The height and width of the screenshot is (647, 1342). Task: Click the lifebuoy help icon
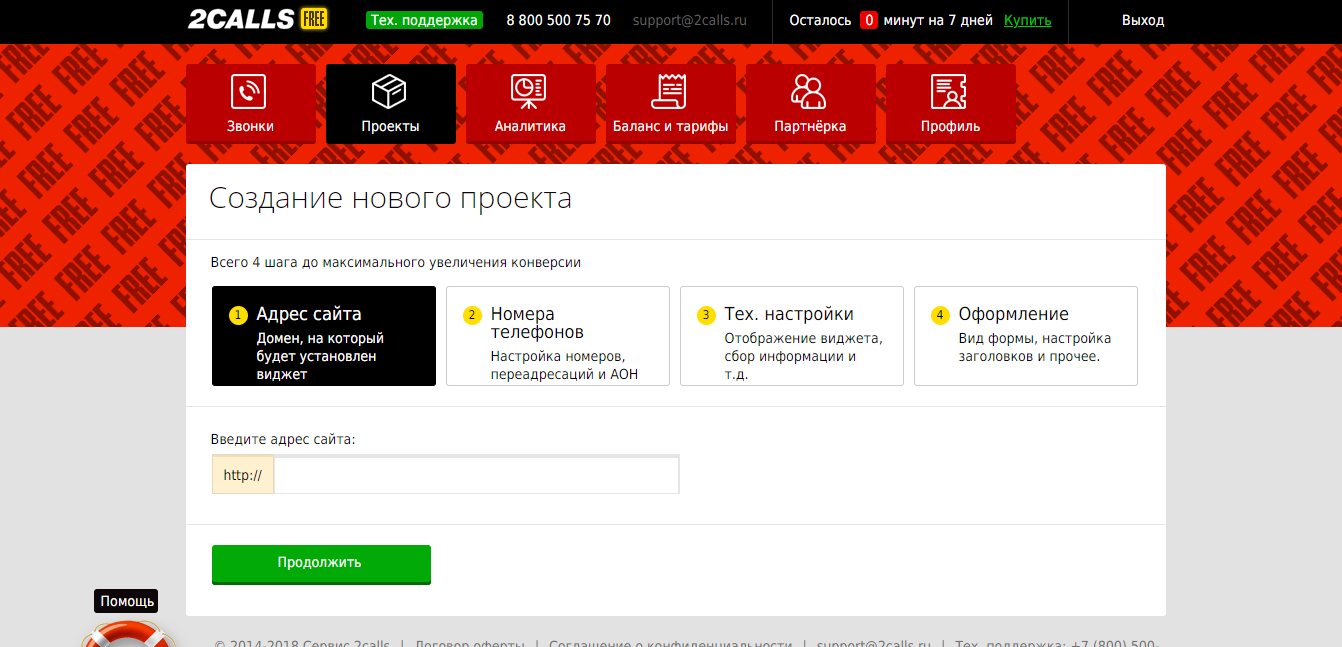point(126,635)
